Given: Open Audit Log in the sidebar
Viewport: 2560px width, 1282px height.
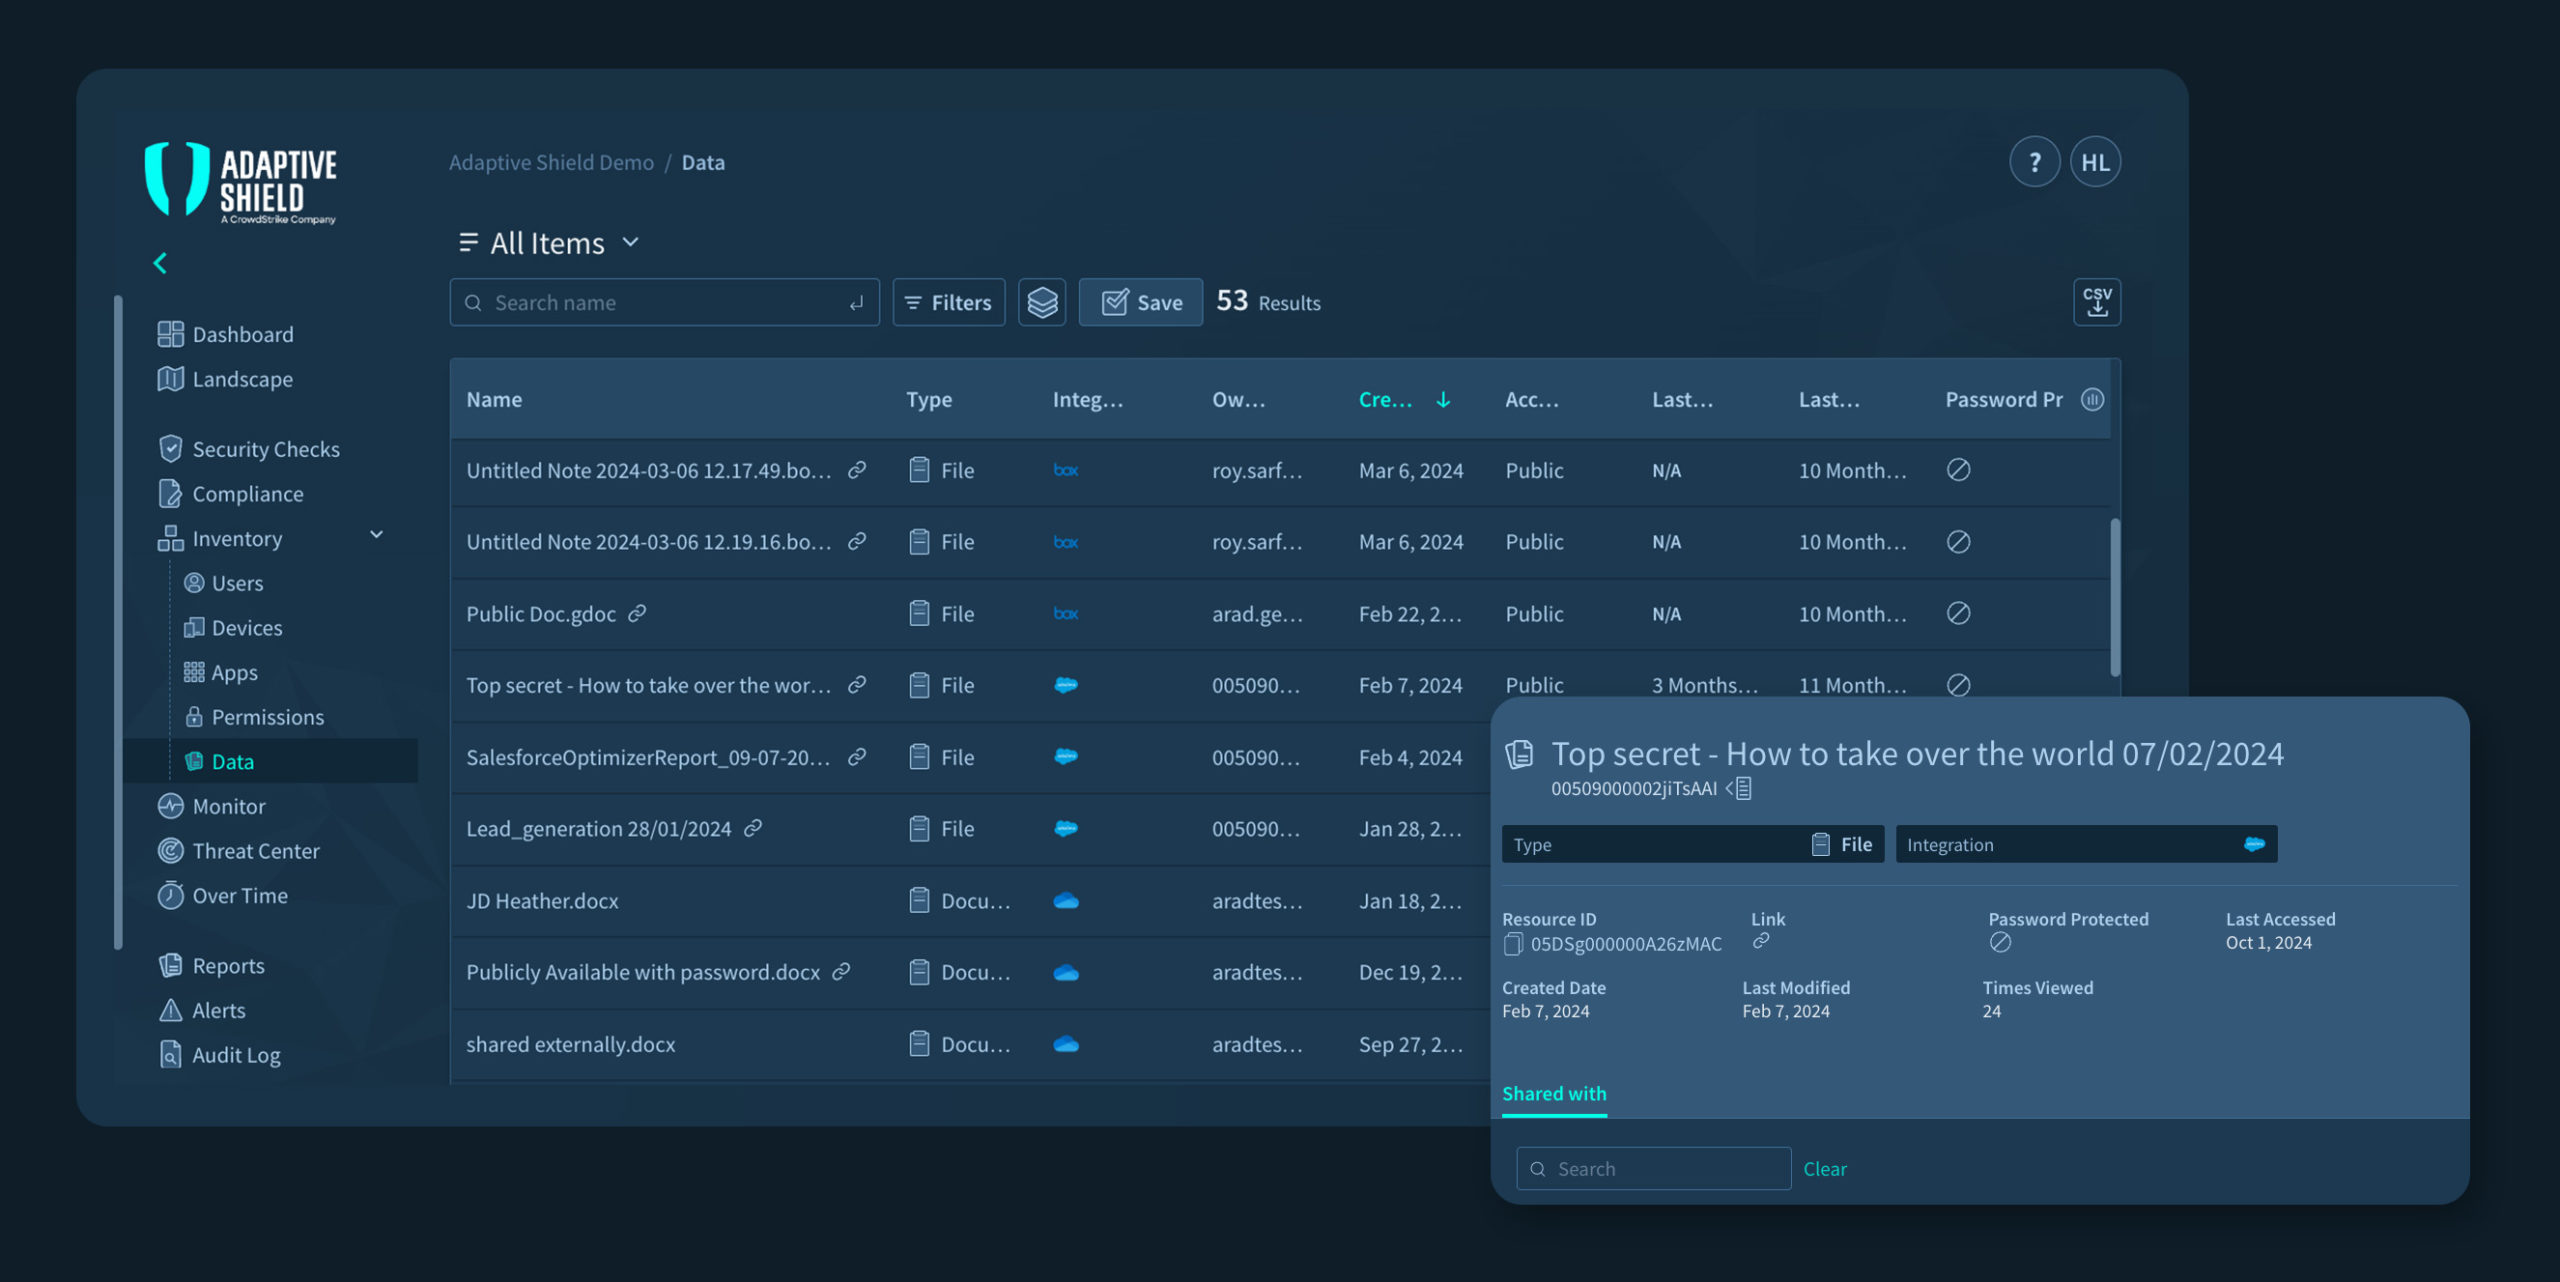Looking at the screenshot, I should (x=219, y=1056).
